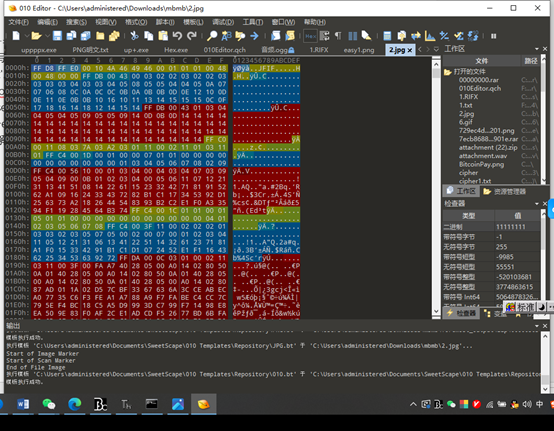Open the Histogram chart icon

pos(430,36)
